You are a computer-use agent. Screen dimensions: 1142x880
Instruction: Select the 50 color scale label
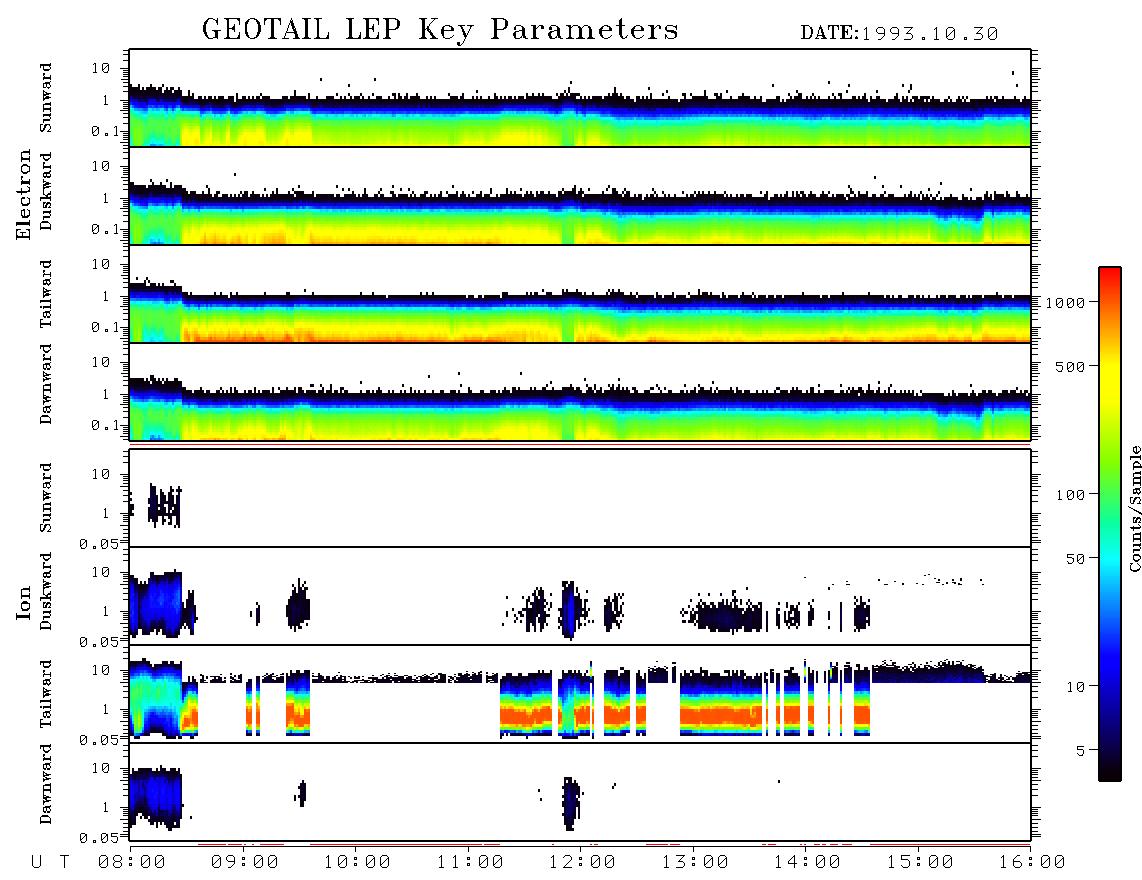(1075, 559)
